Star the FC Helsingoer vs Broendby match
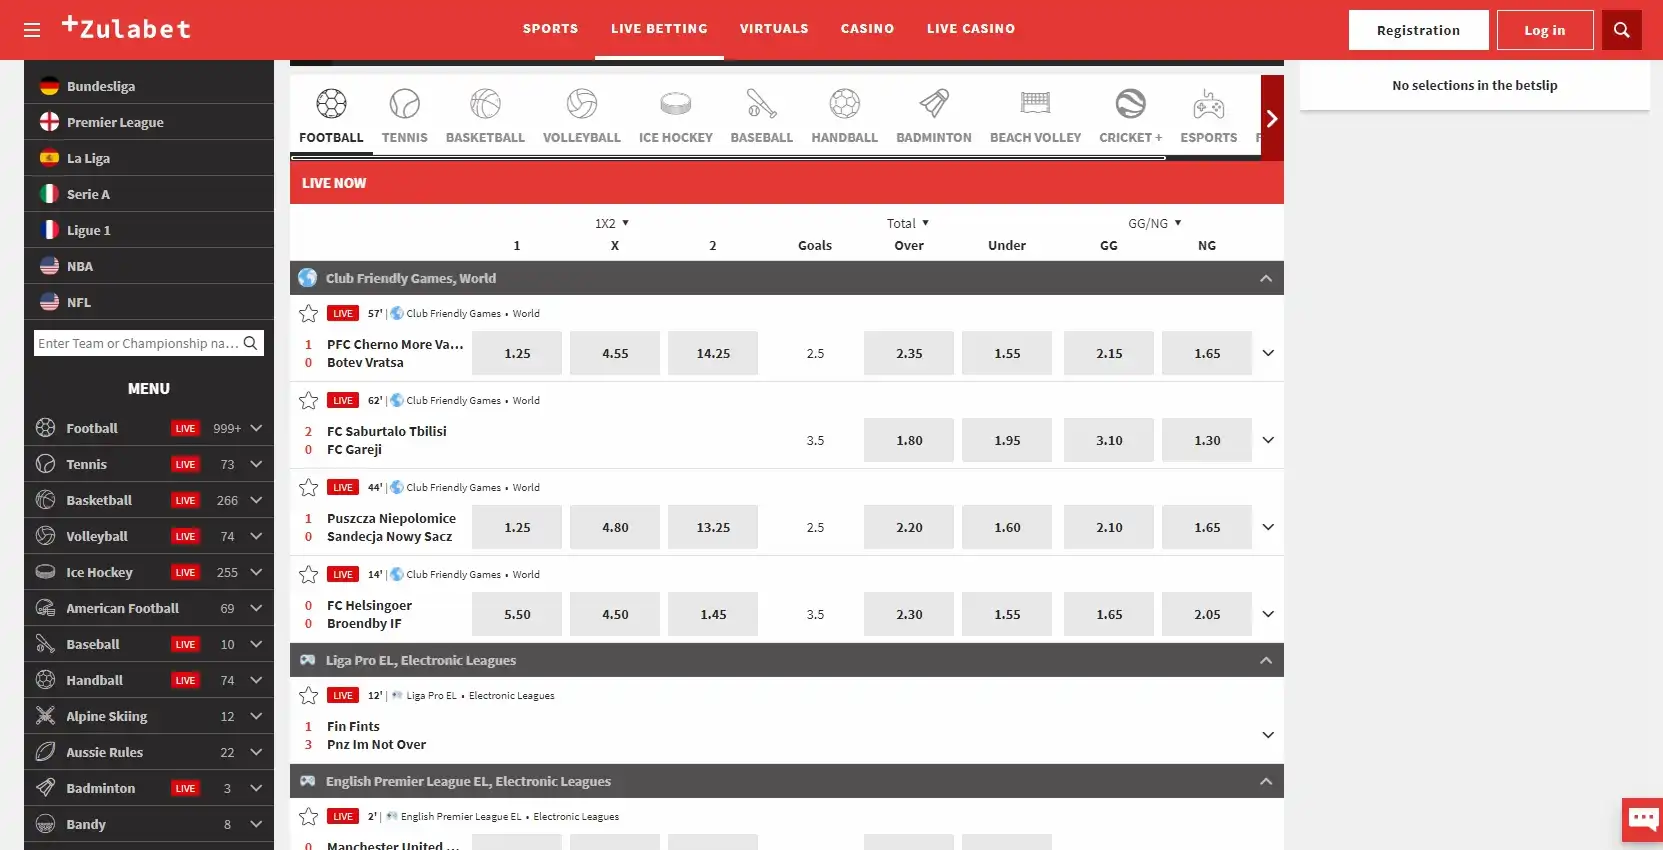The image size is (1663, 850). point(309,575)
